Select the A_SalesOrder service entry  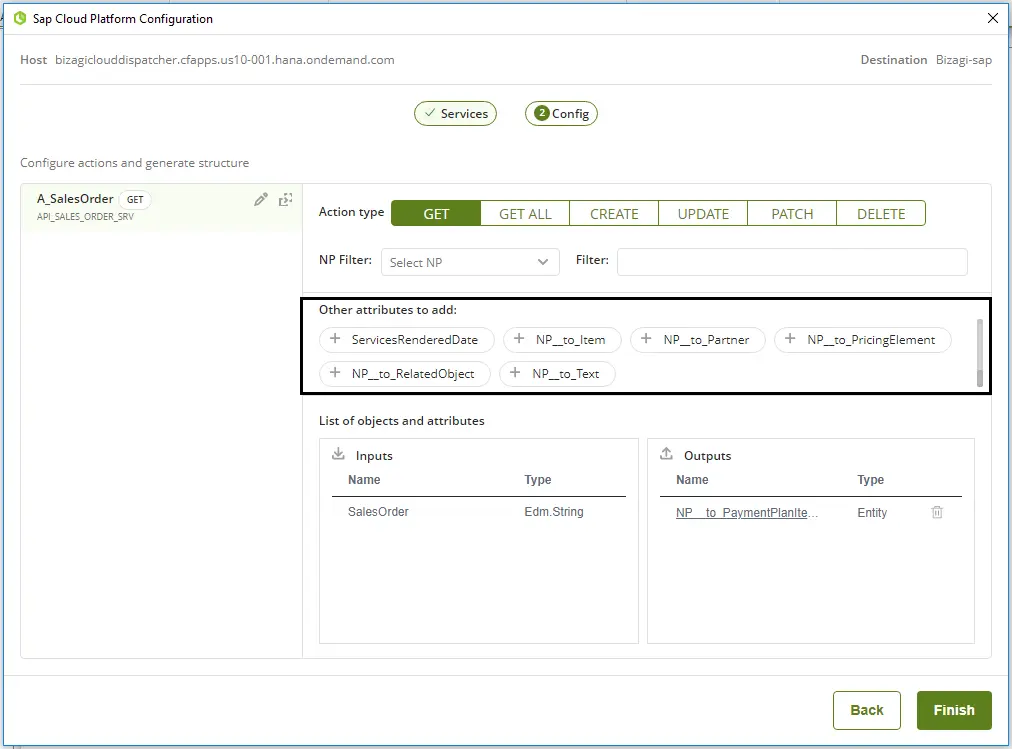pyautogui.click(x=161, y=206)
